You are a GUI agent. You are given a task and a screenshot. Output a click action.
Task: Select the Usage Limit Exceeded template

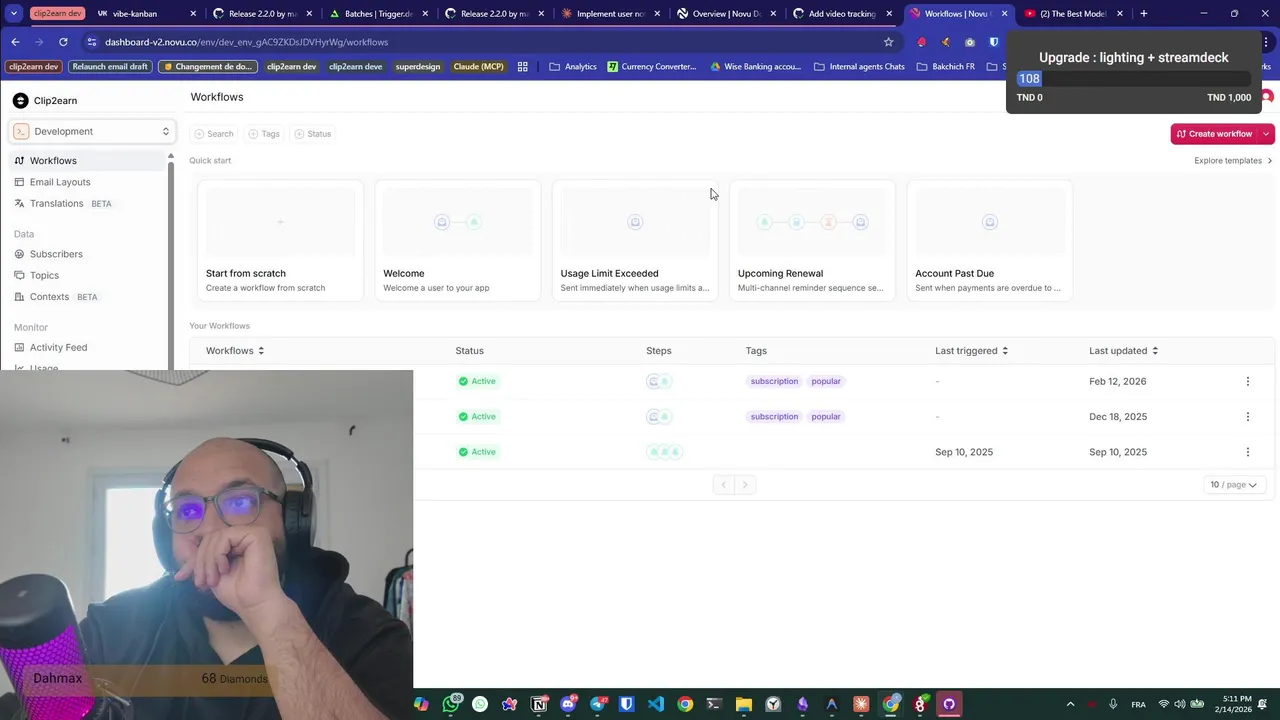point(635,240)
